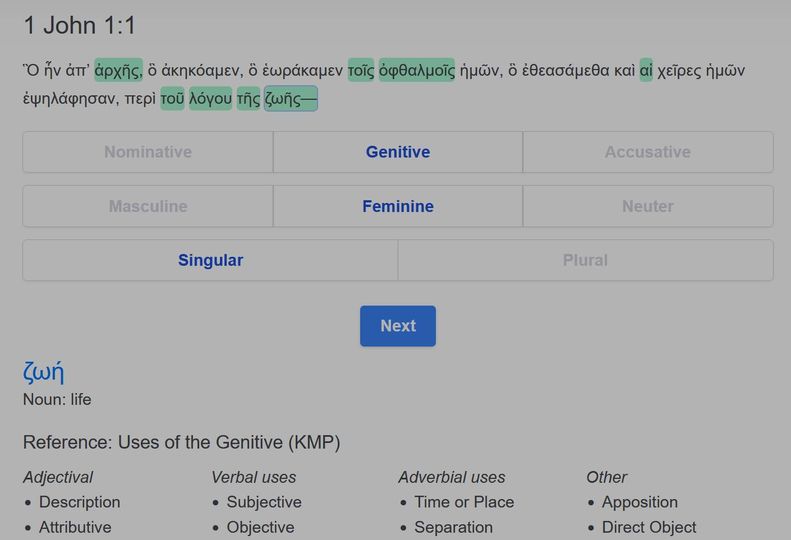This screenshot has width=791, height=540.
Task: Click the highlighted word ὀφθαλμοῖς
Action: (417, 70)
